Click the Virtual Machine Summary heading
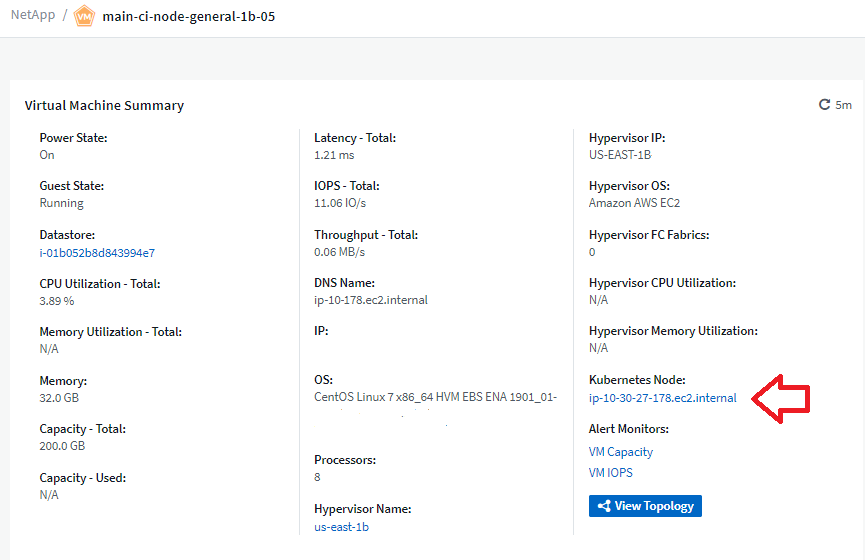The height and width of the screenshot is (560, 865). pos(104,105)
